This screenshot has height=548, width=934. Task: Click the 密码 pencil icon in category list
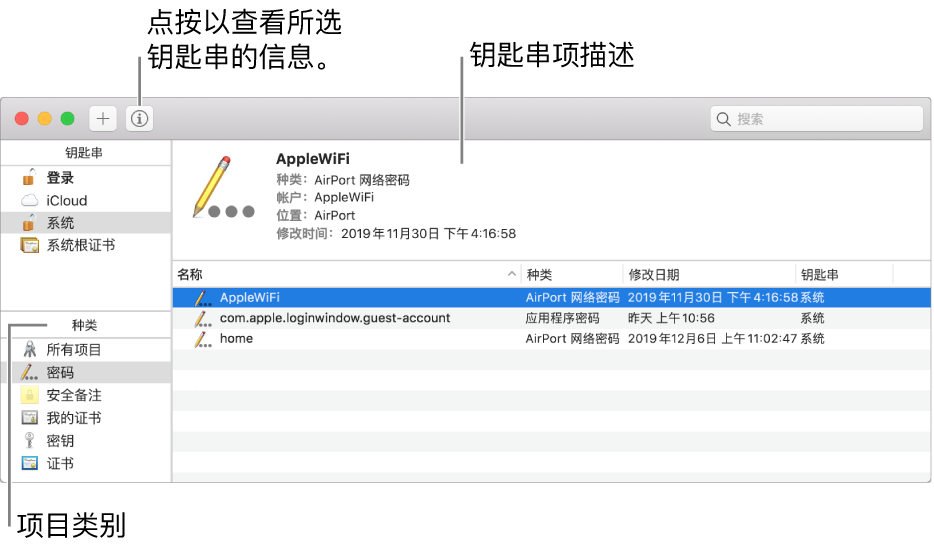(29, 372)
